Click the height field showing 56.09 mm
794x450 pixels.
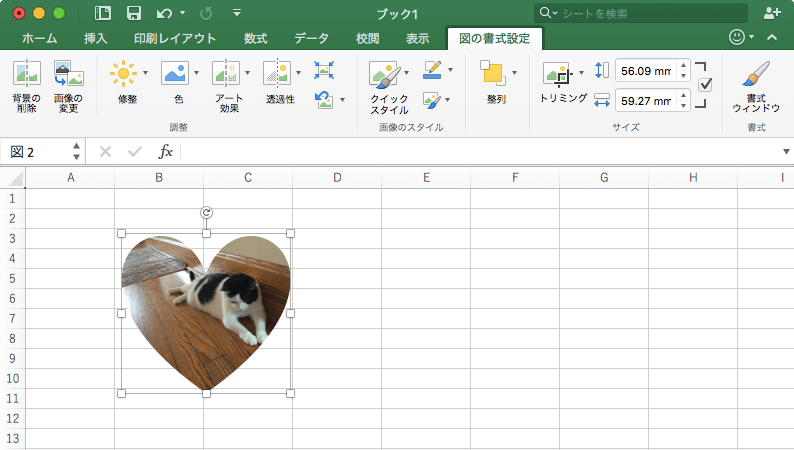coord(647,71)
